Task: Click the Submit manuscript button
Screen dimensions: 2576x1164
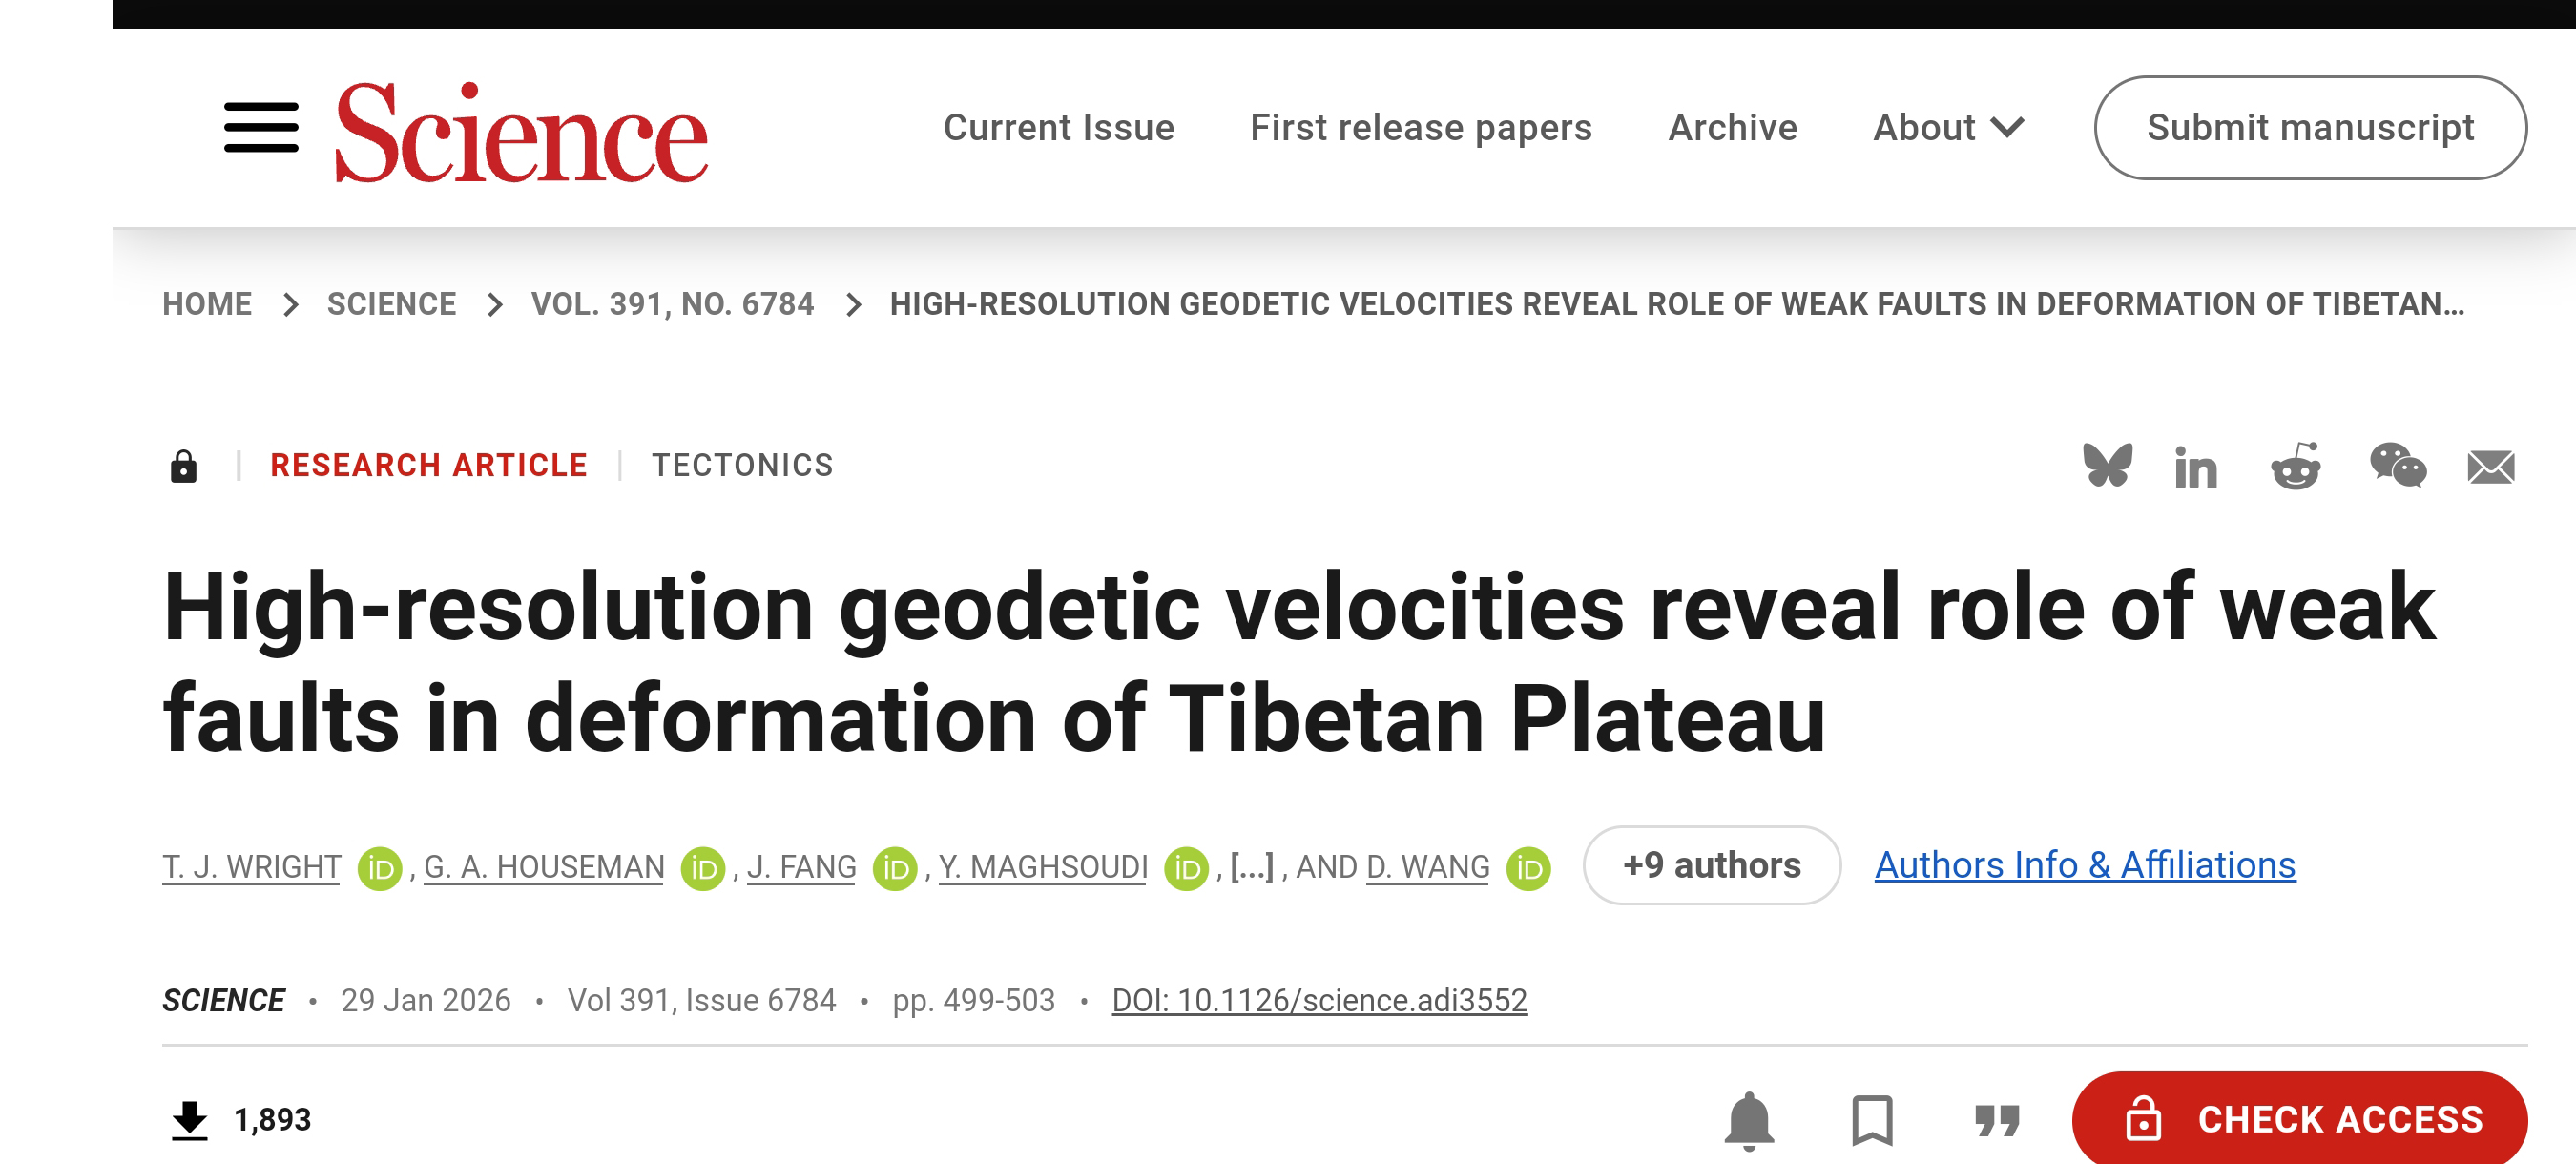Action: (2310, 128)
